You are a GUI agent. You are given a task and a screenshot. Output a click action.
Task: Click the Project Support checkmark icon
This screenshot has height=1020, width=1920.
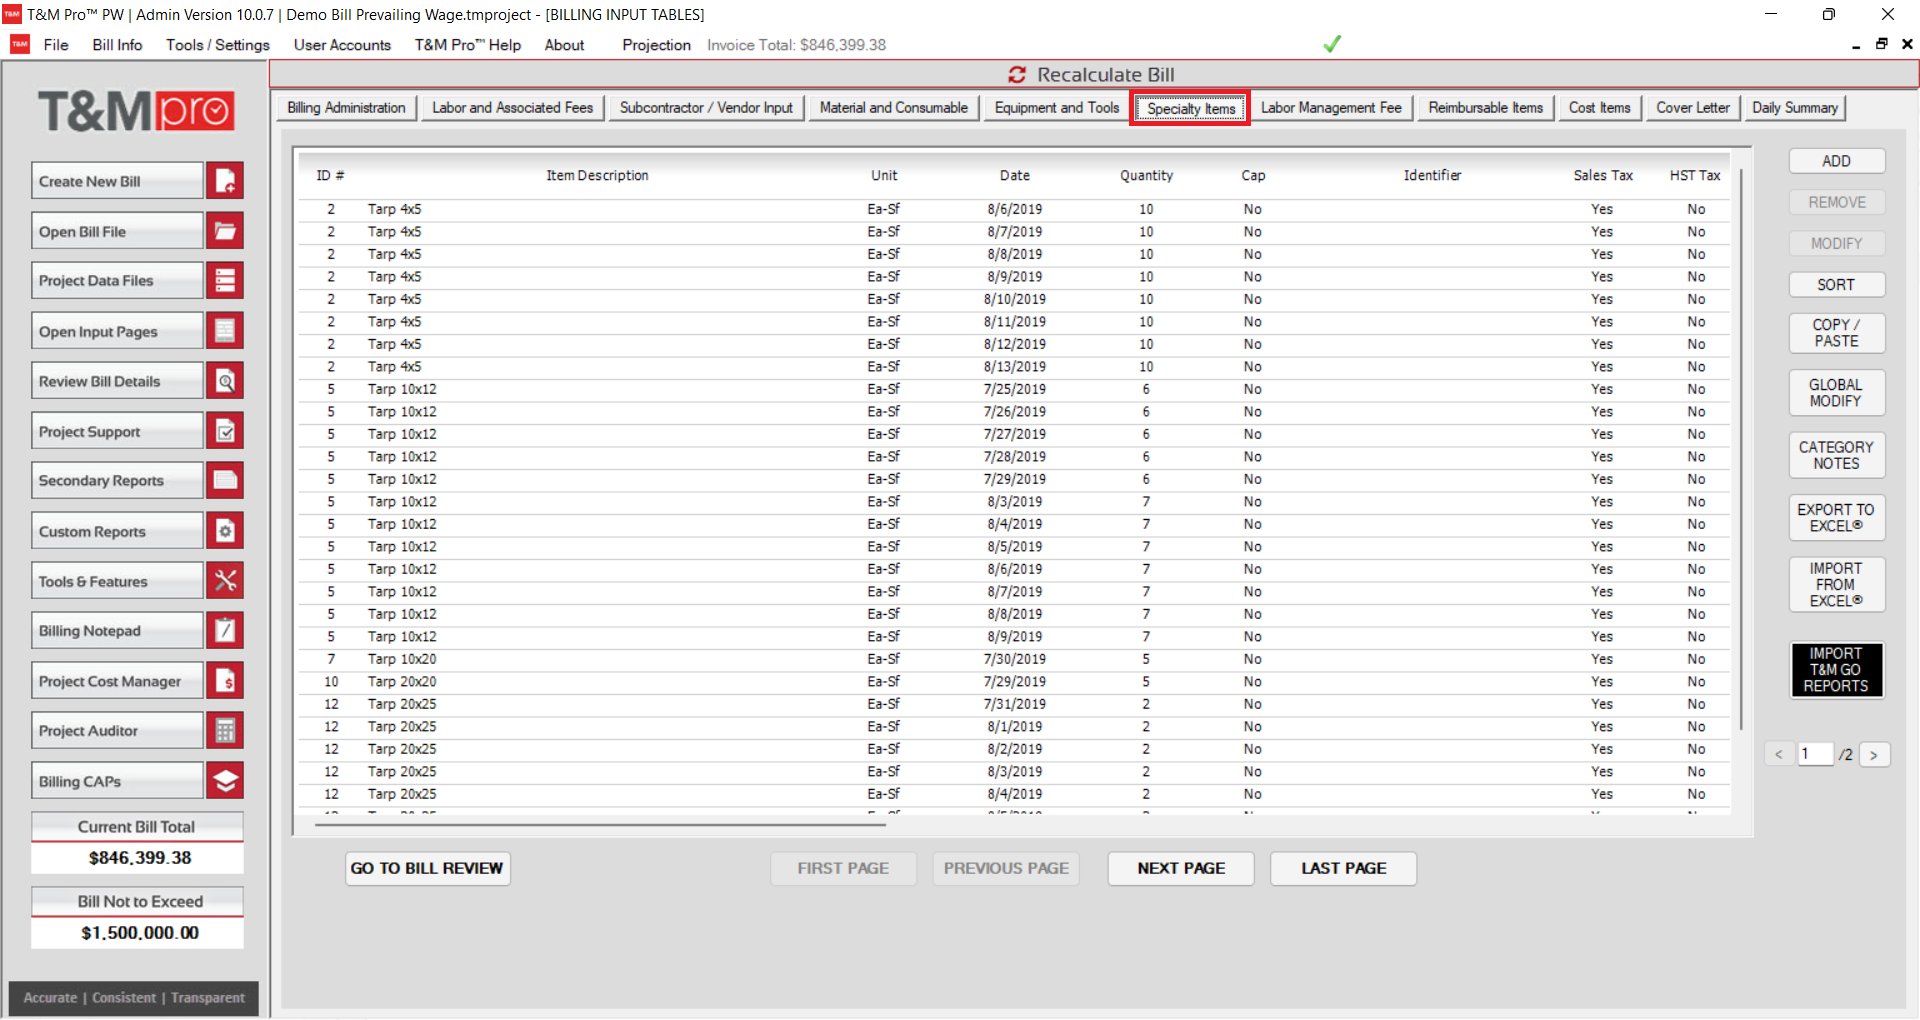point(225,431)
